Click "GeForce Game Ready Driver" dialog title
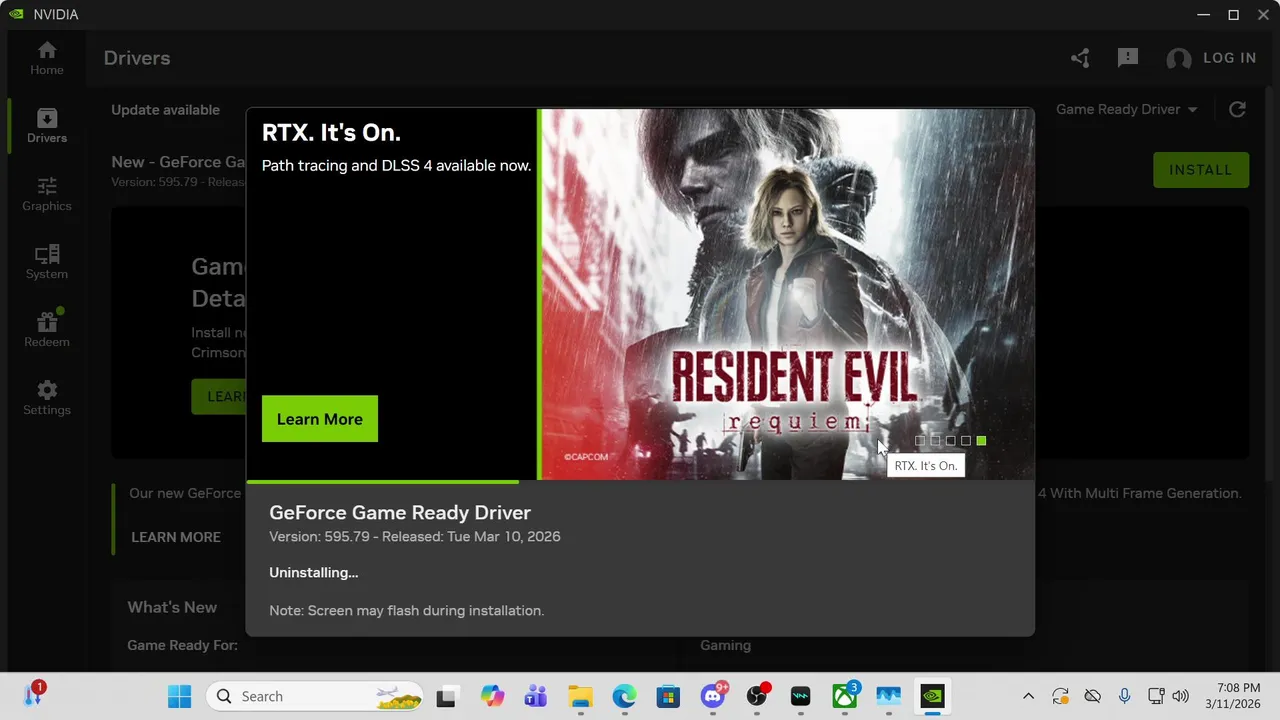This screenshot has height=720, width=1280. [400, 513]
